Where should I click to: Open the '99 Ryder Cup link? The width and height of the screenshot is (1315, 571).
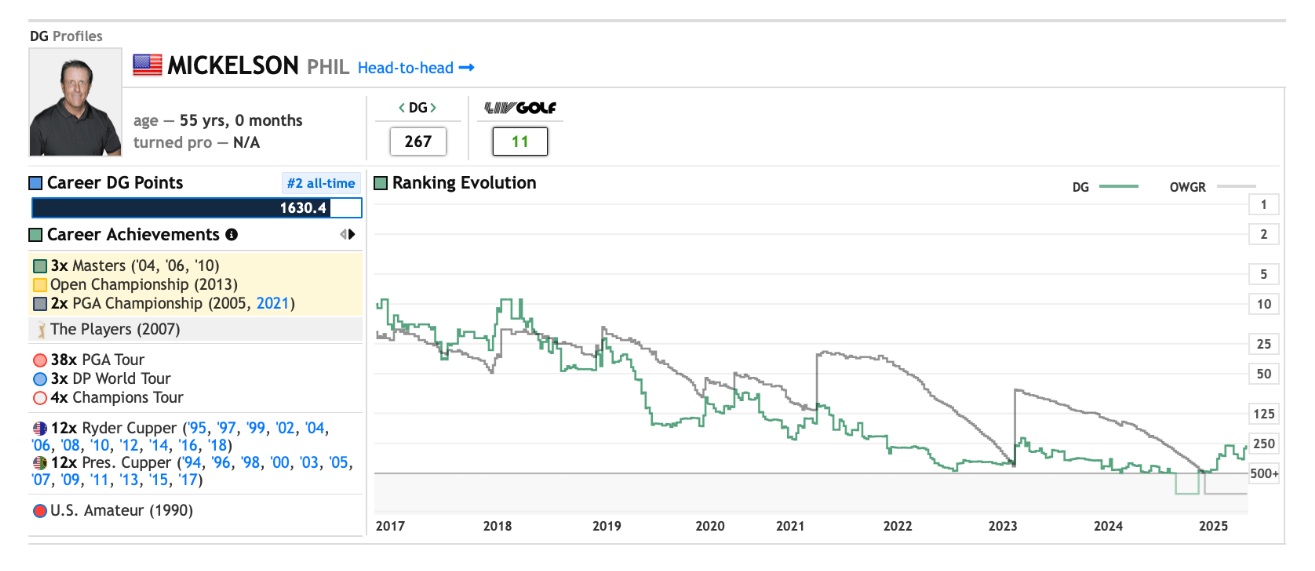pyautogui.click(x=258, y=428)
